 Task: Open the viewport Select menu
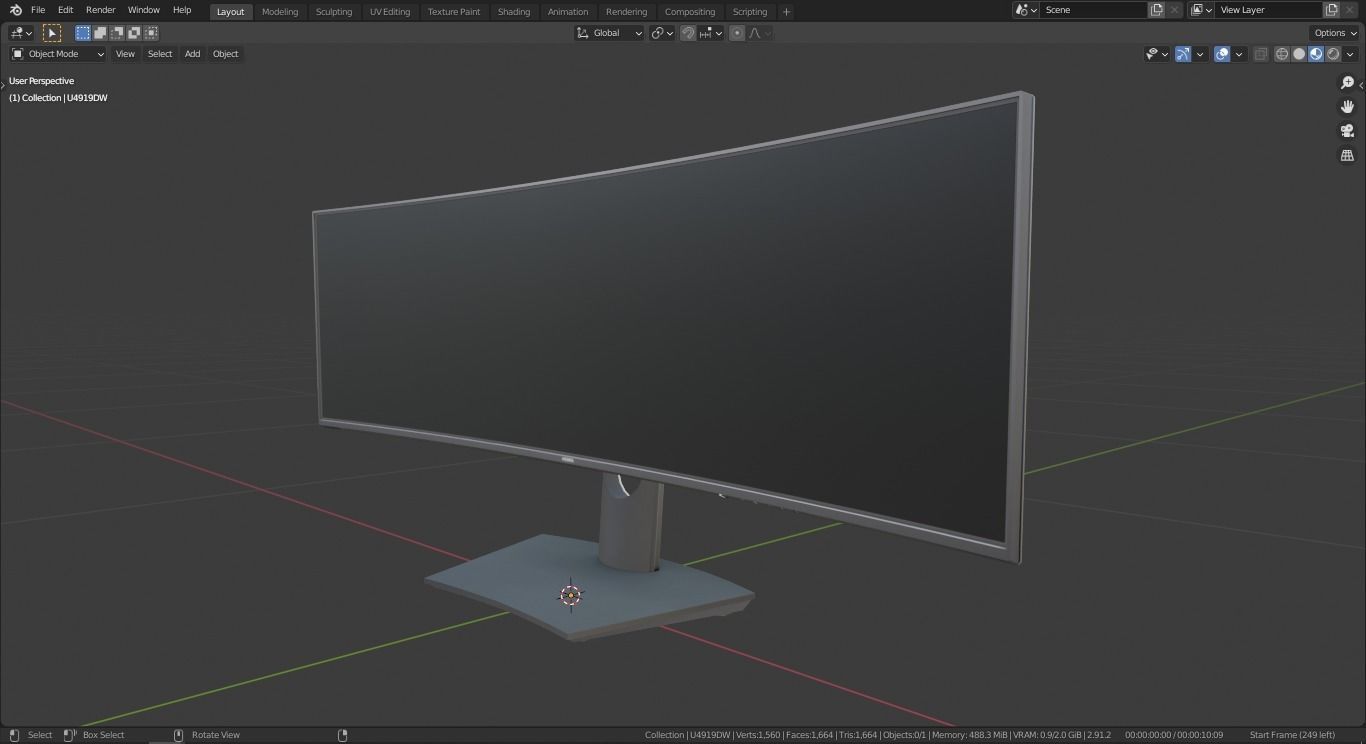point(160,54)
